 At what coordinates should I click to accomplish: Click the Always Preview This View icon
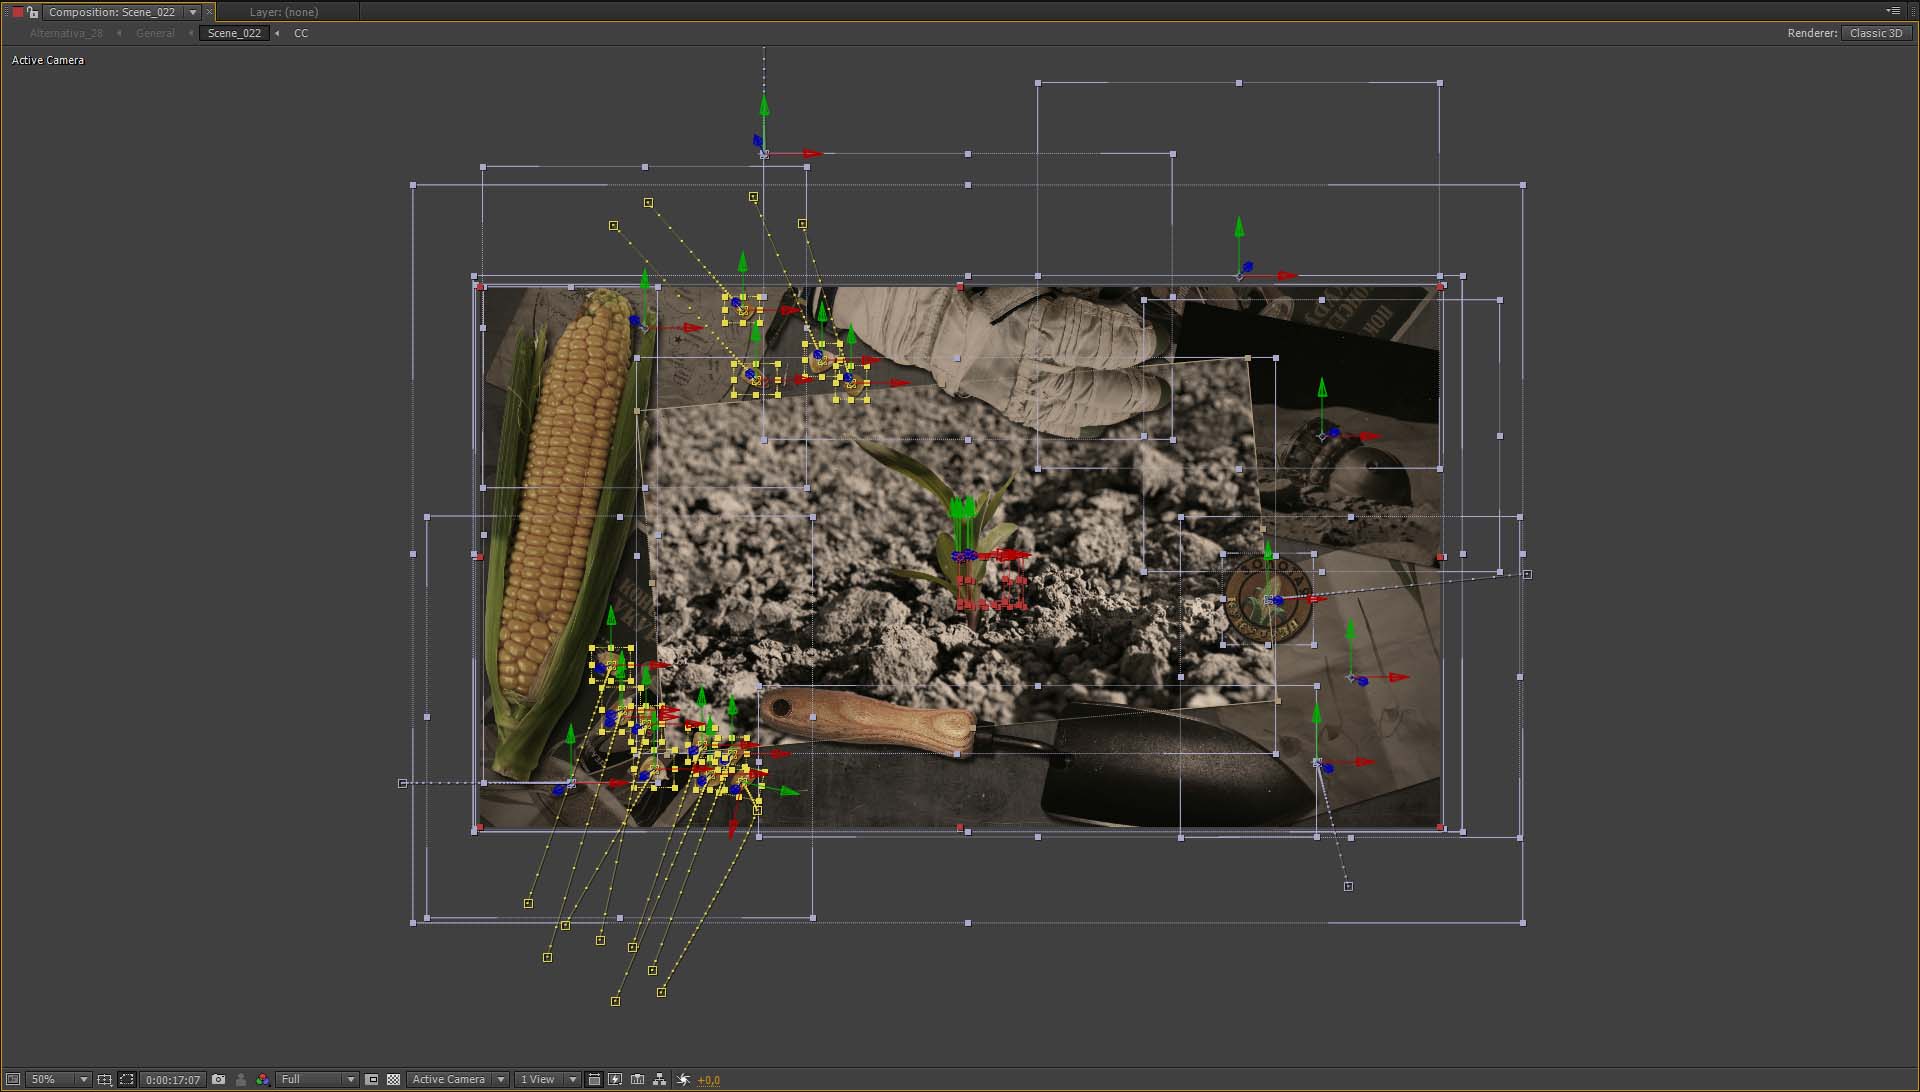pos(13,1080)
